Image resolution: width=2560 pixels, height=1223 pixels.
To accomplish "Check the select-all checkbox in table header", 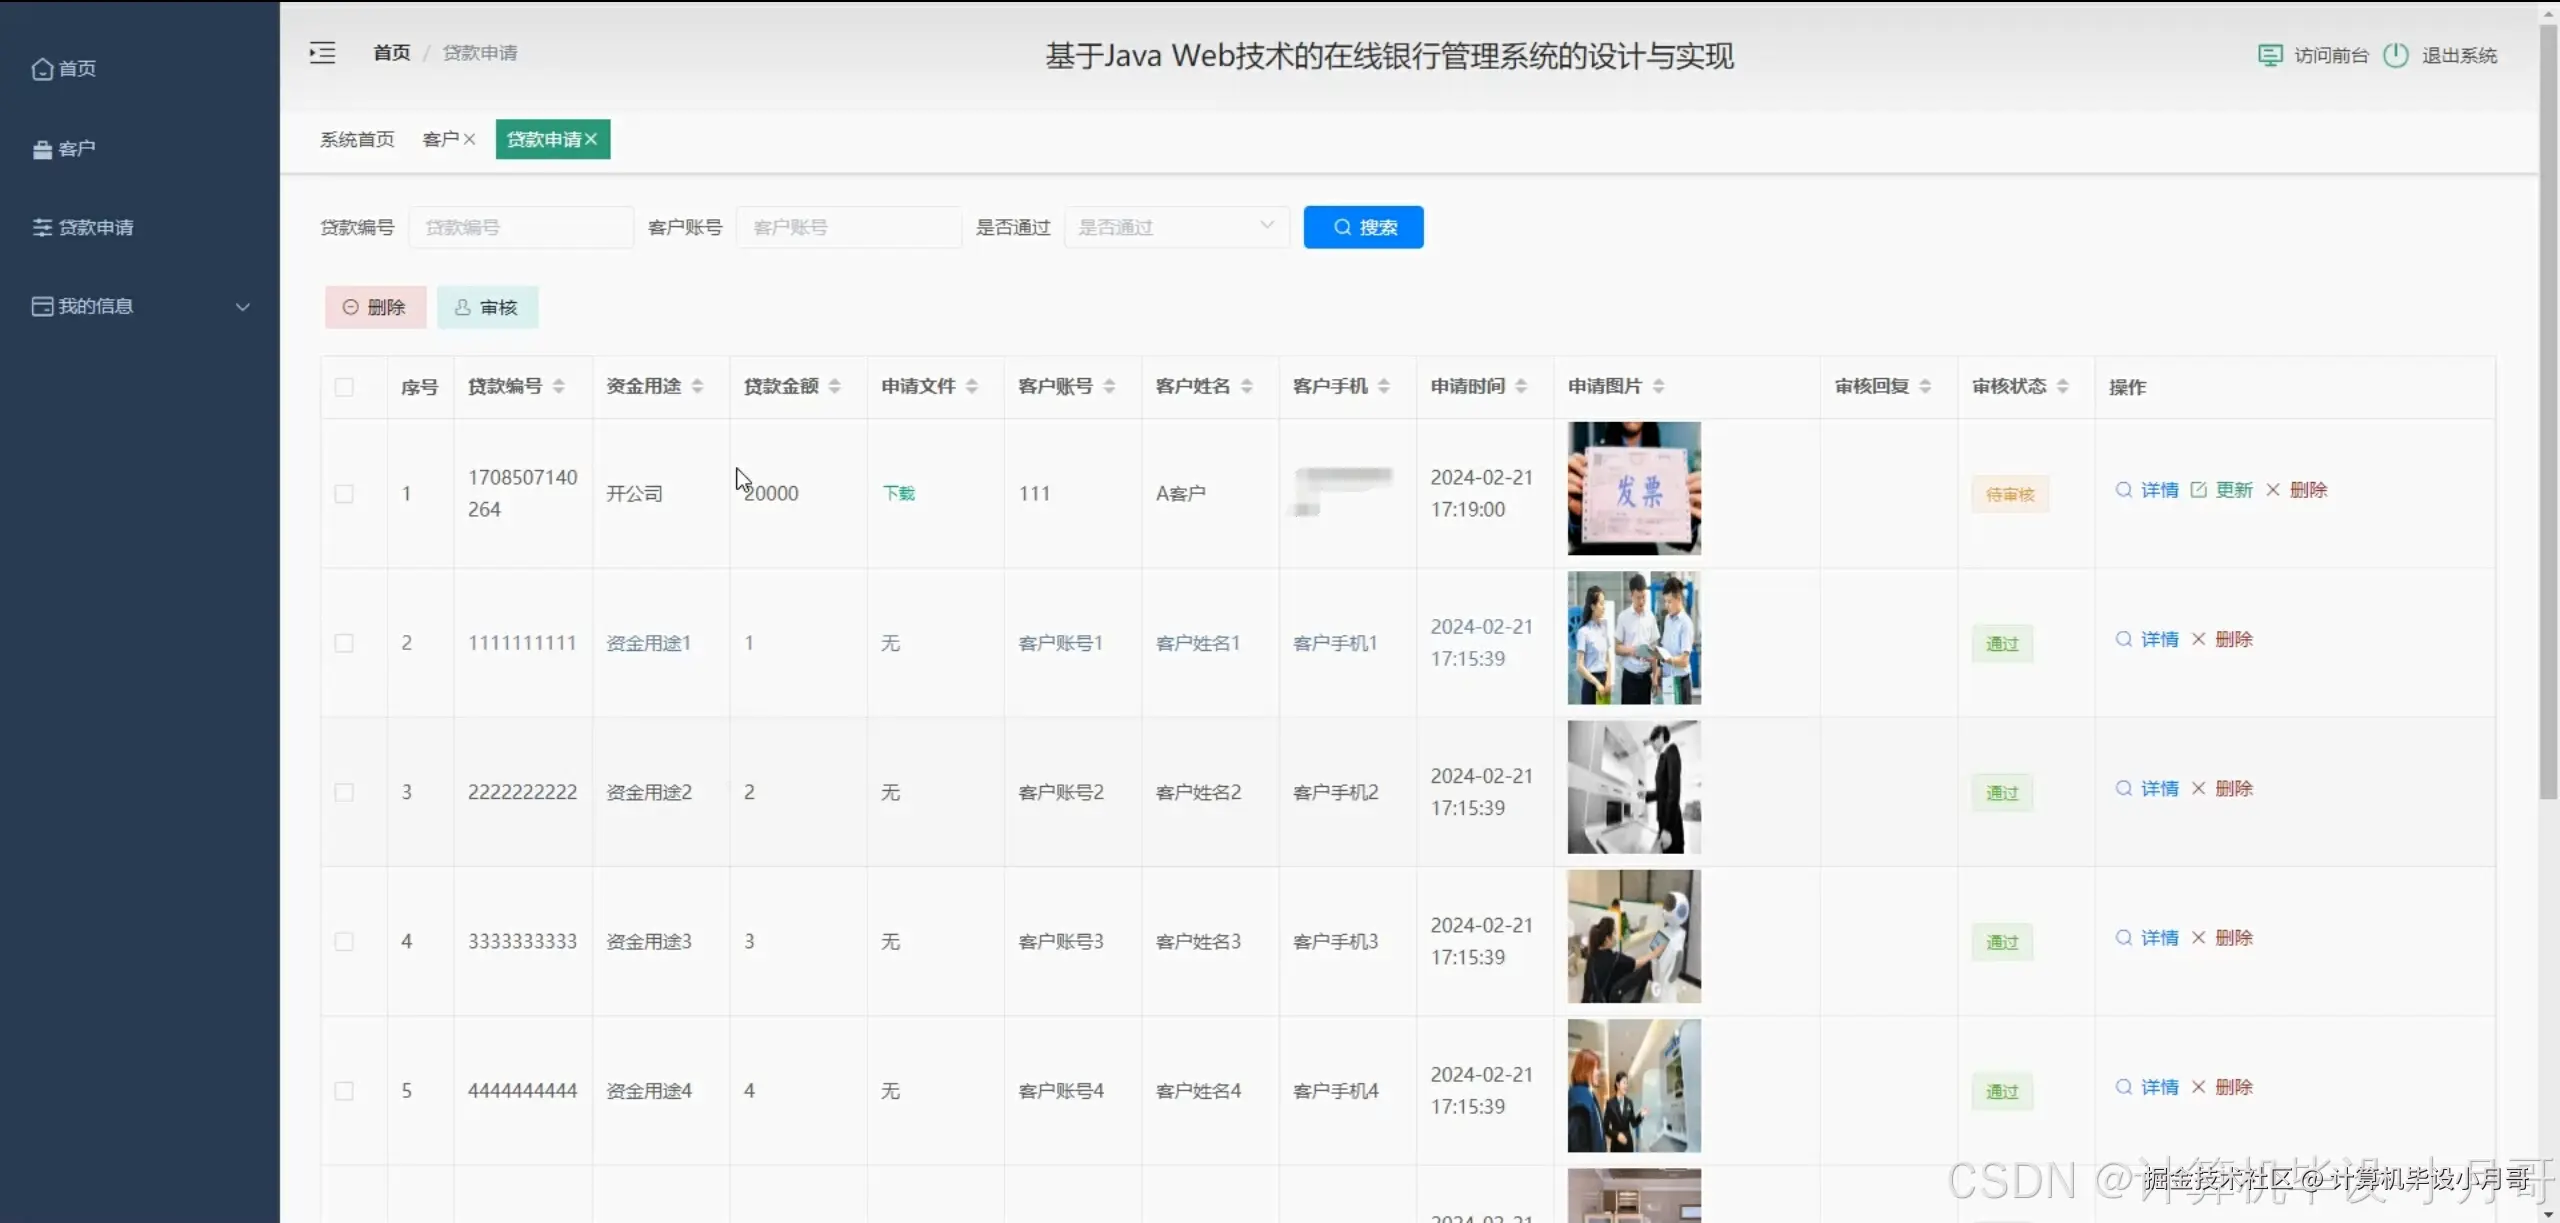I will coord(343,387).
